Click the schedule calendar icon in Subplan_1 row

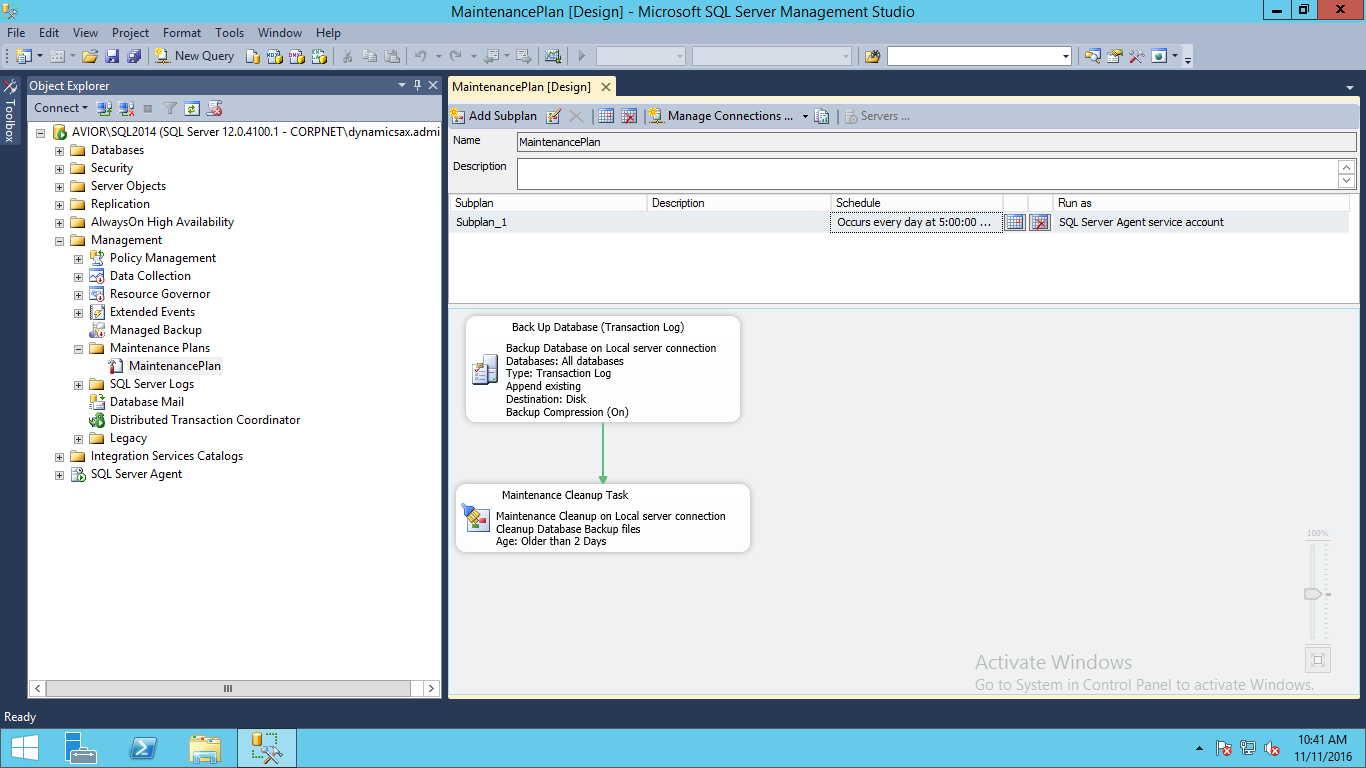(1014, 223)
